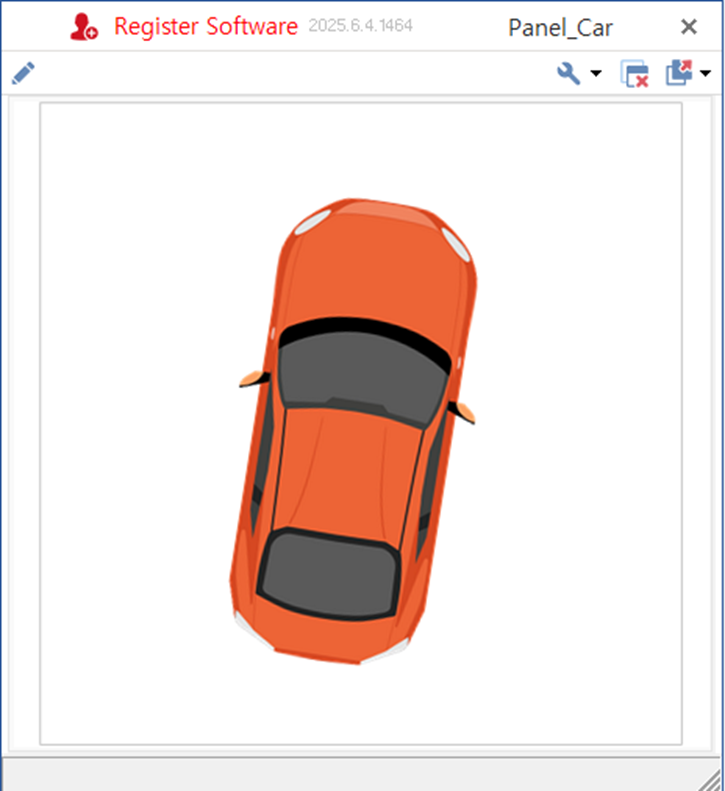Screen dimensions: 725x791
Task: Expand the wrench tool dropdown arrow
Action: [596, 74]
